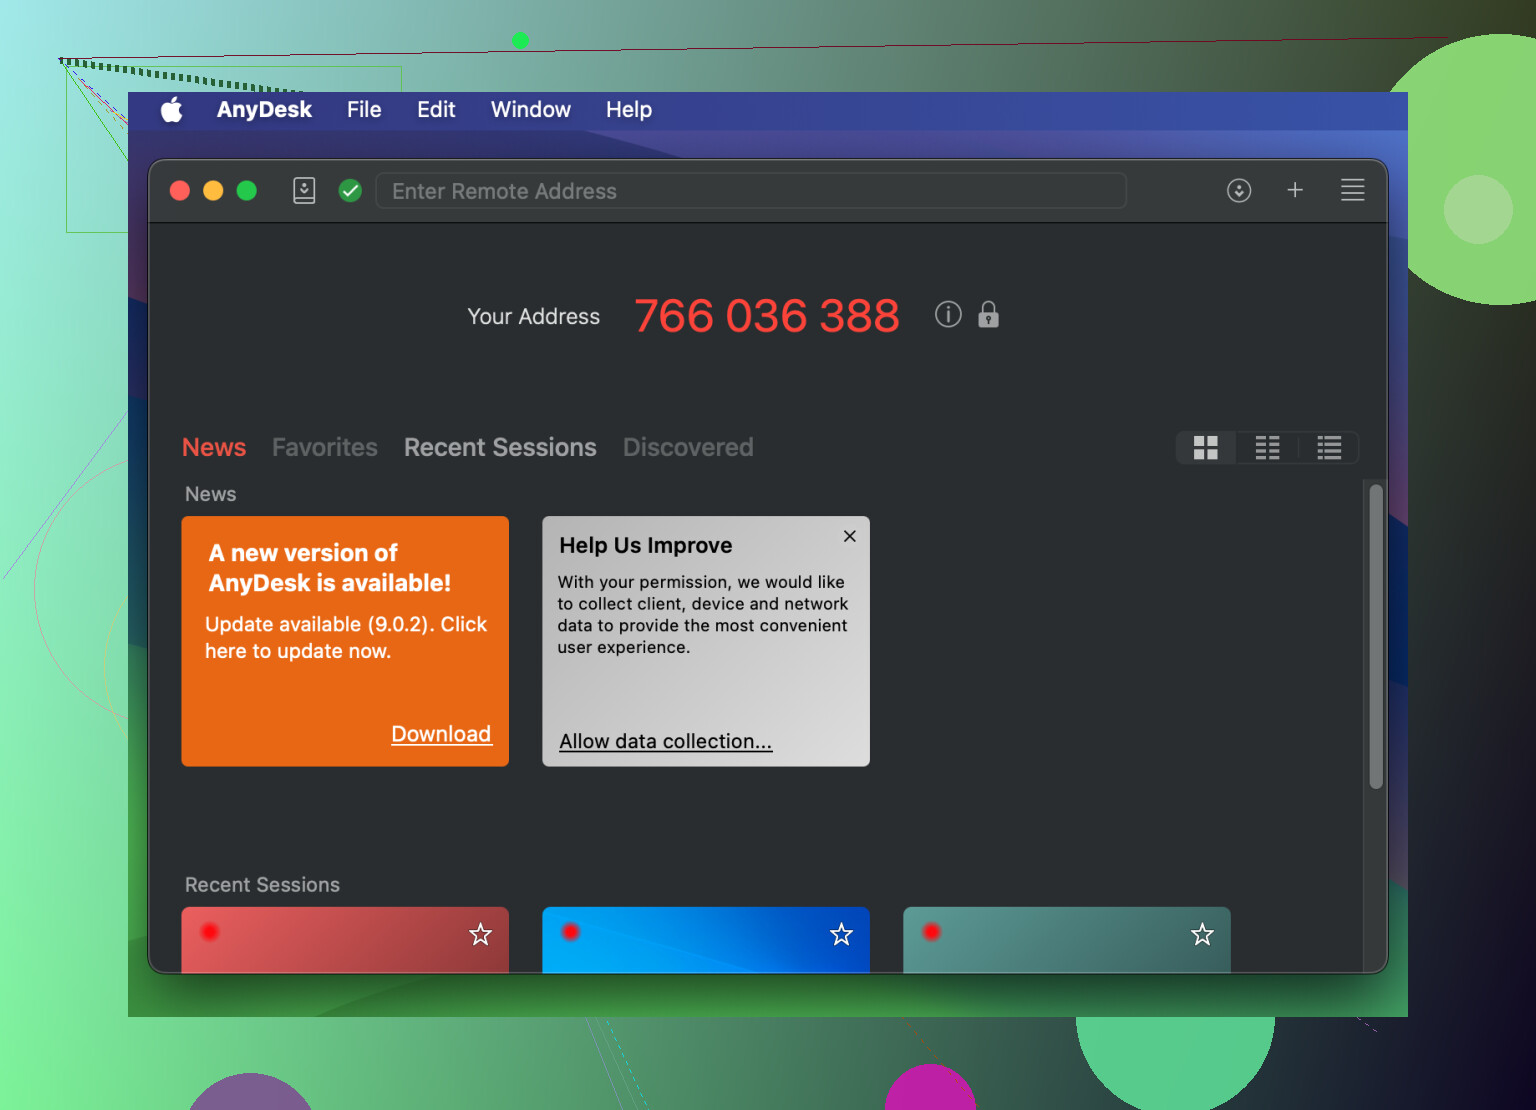Click the Help Us Improve title

pos(646,545)
